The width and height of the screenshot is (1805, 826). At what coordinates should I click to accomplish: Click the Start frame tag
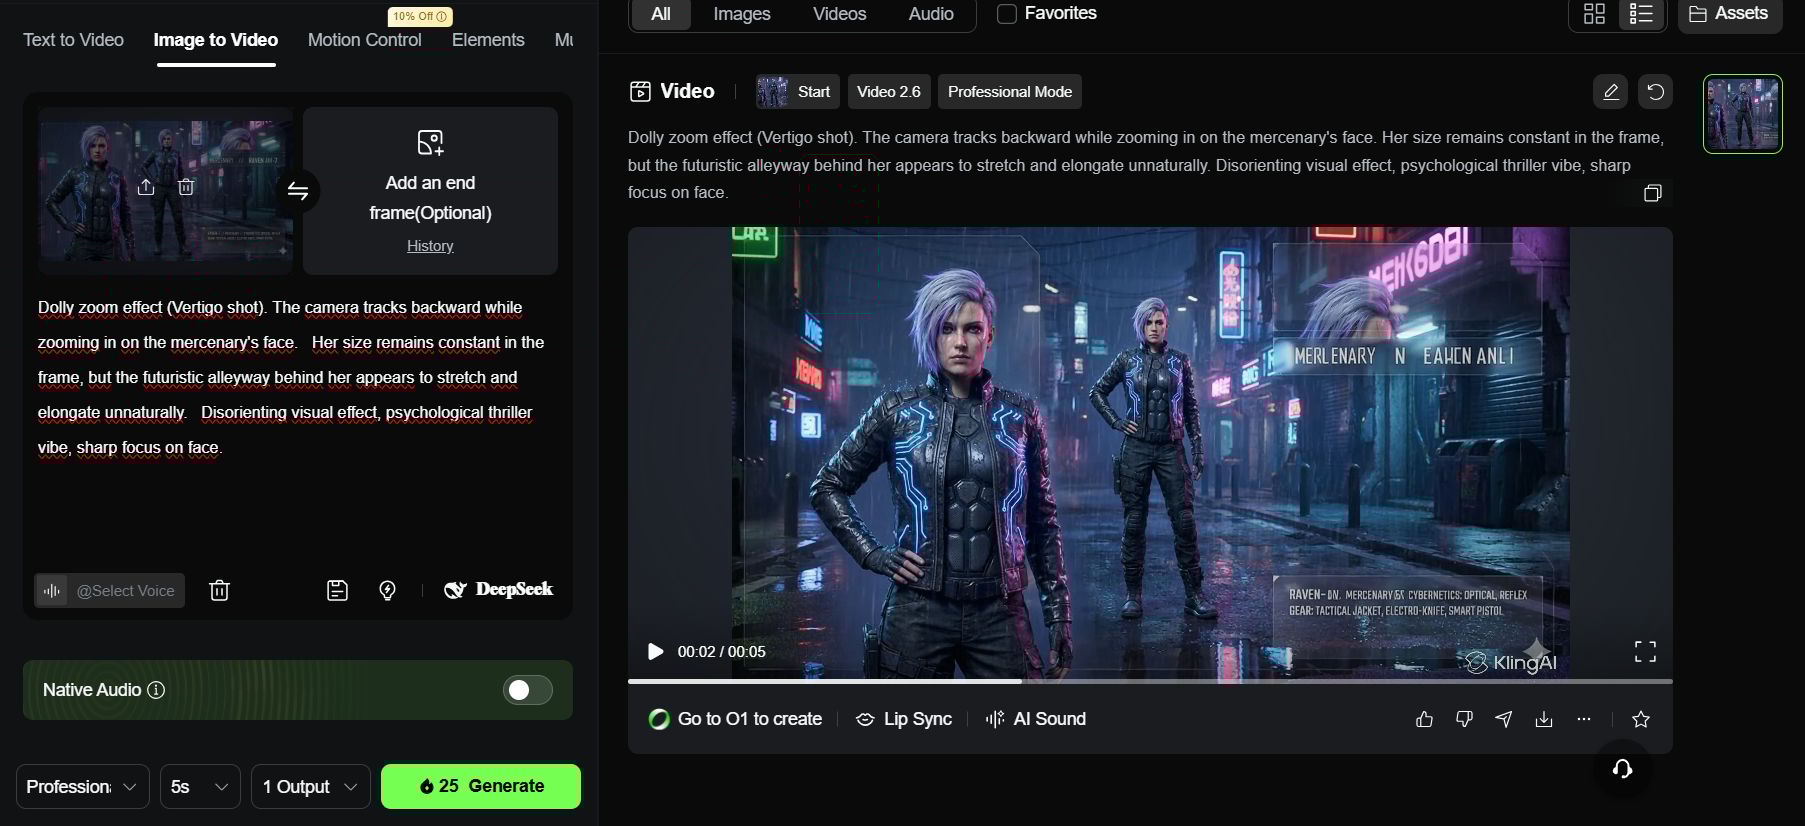(797, 92)
